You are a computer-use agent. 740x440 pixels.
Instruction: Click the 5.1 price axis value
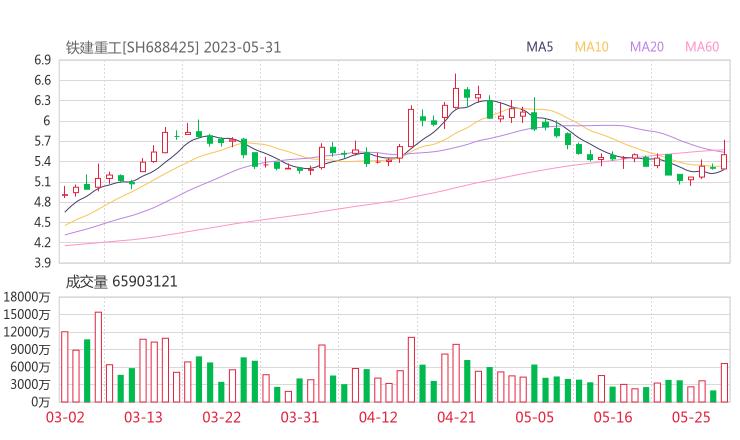pyautogui.click(x=42, y=182)
